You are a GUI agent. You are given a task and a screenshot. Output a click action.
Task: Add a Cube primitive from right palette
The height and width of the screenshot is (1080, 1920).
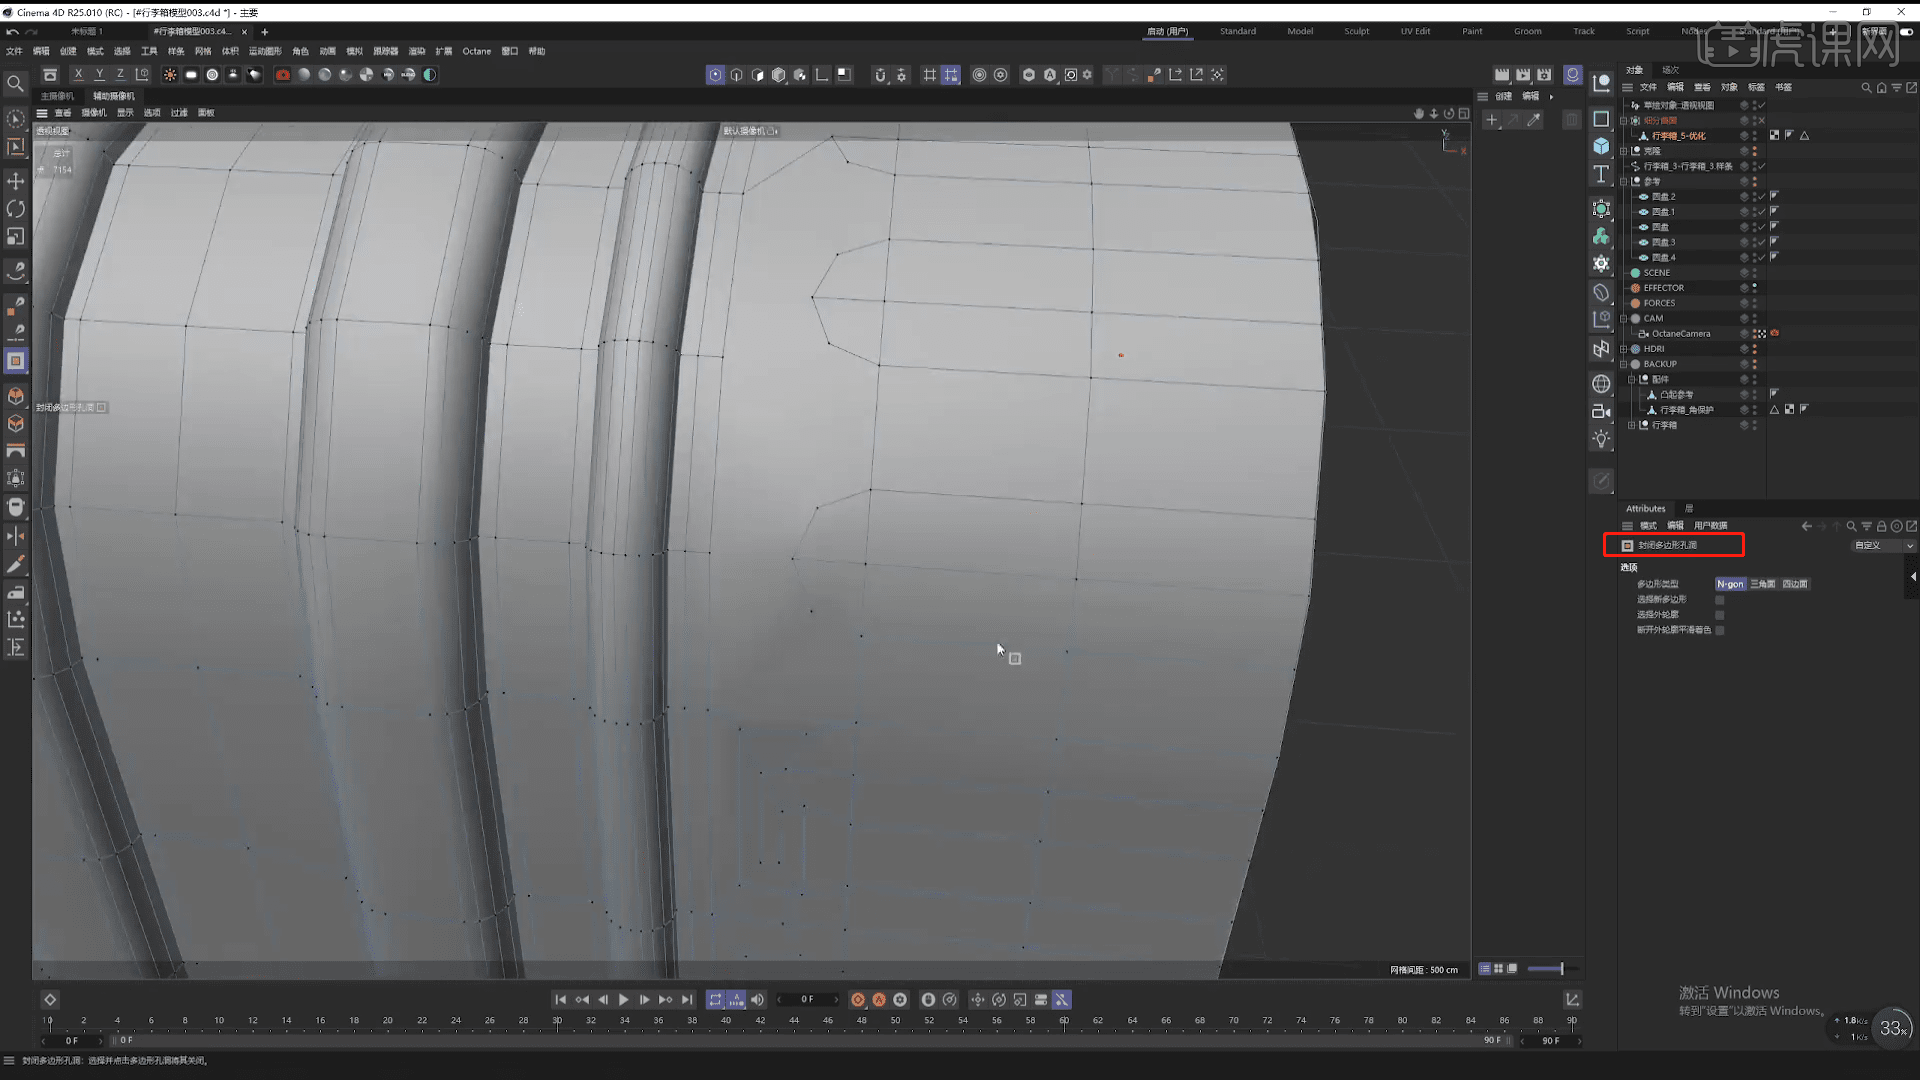pos(1601,146)
